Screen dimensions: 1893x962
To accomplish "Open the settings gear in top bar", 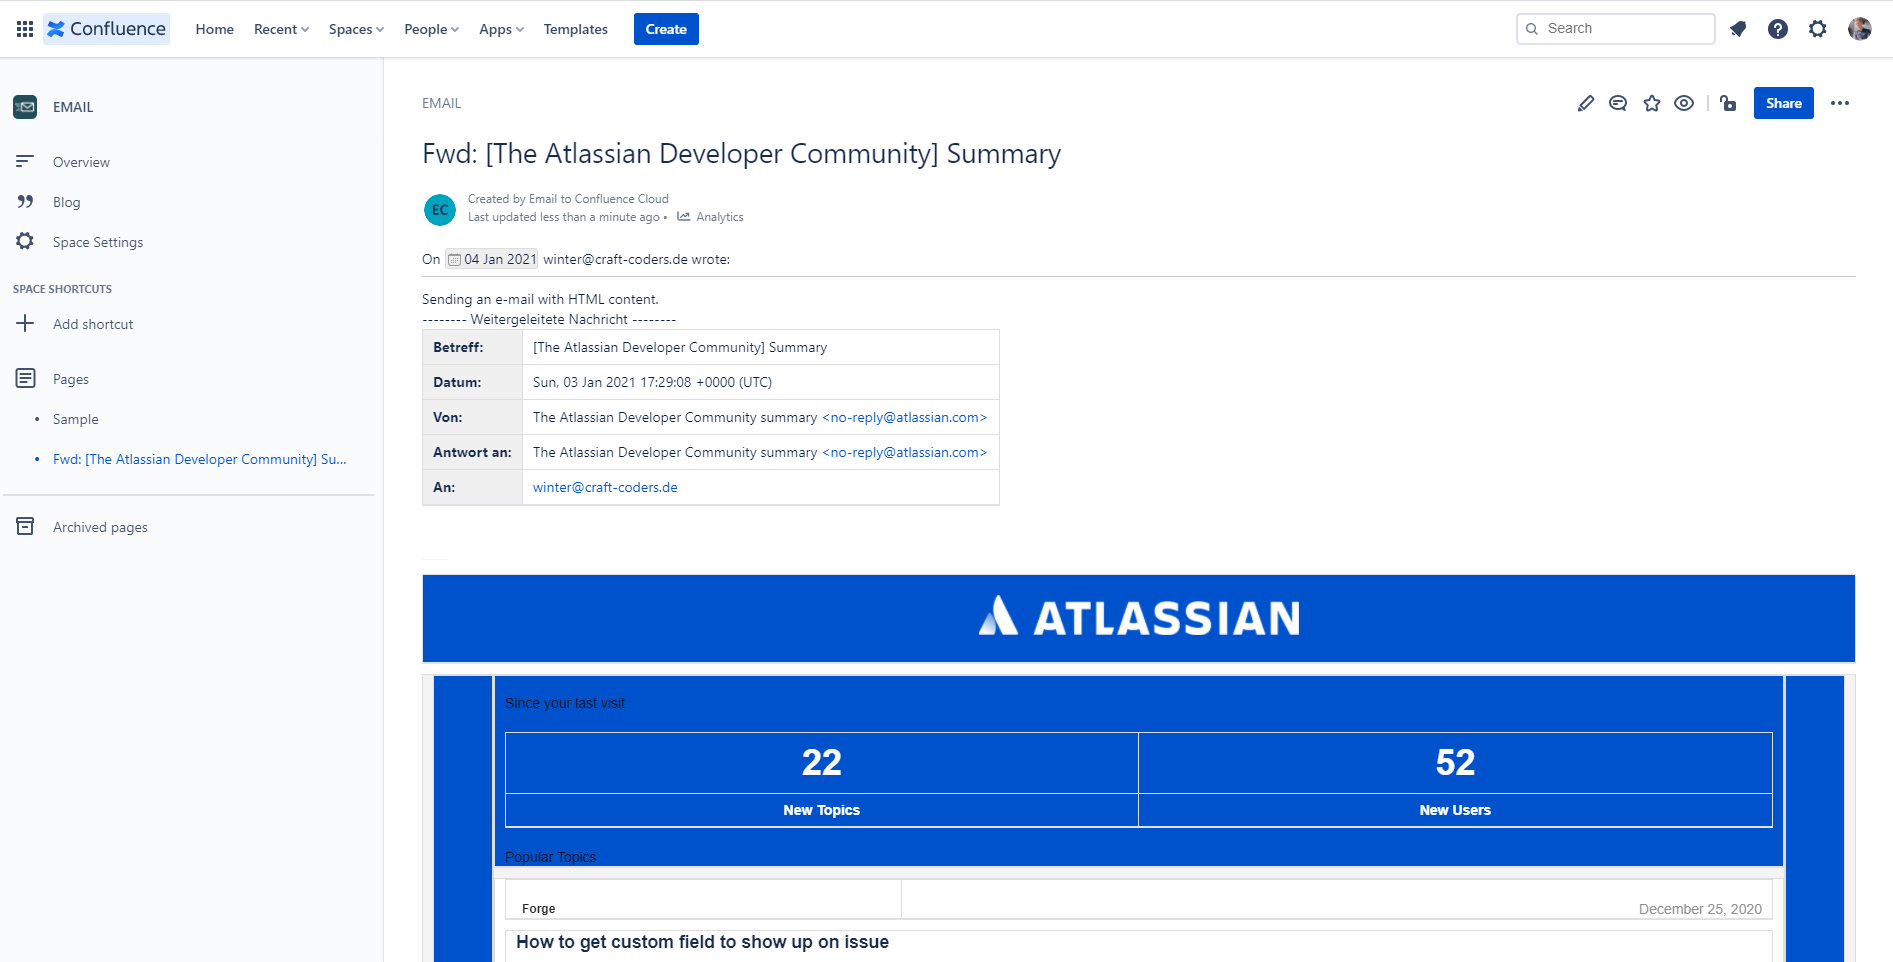I will coord(1818,29).
